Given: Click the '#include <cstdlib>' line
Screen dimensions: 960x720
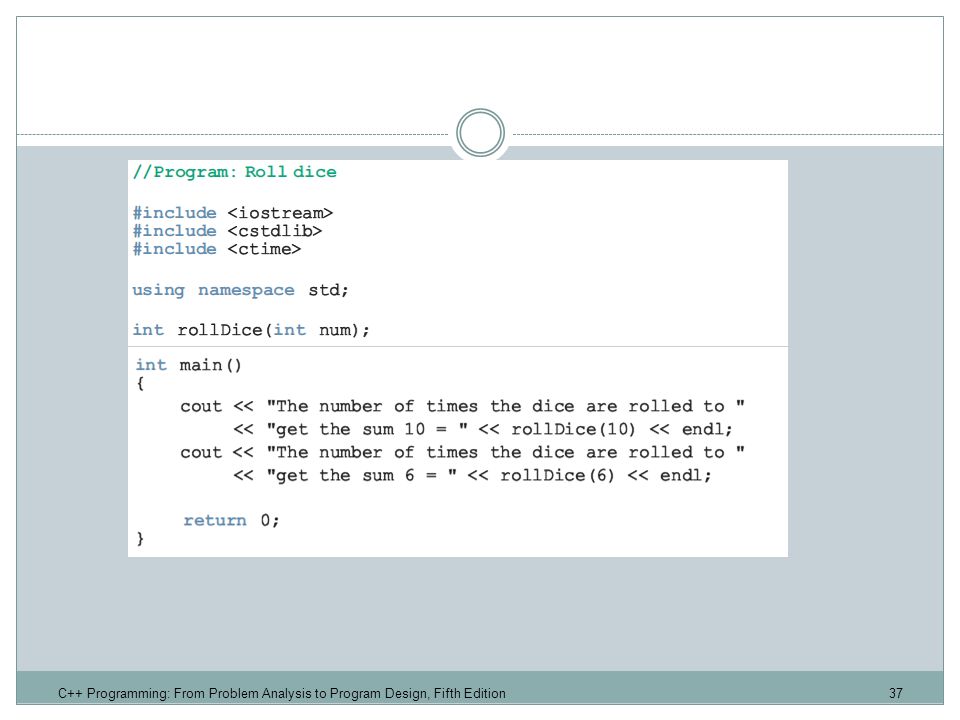Looking at the screenshot, I should 227,231.
